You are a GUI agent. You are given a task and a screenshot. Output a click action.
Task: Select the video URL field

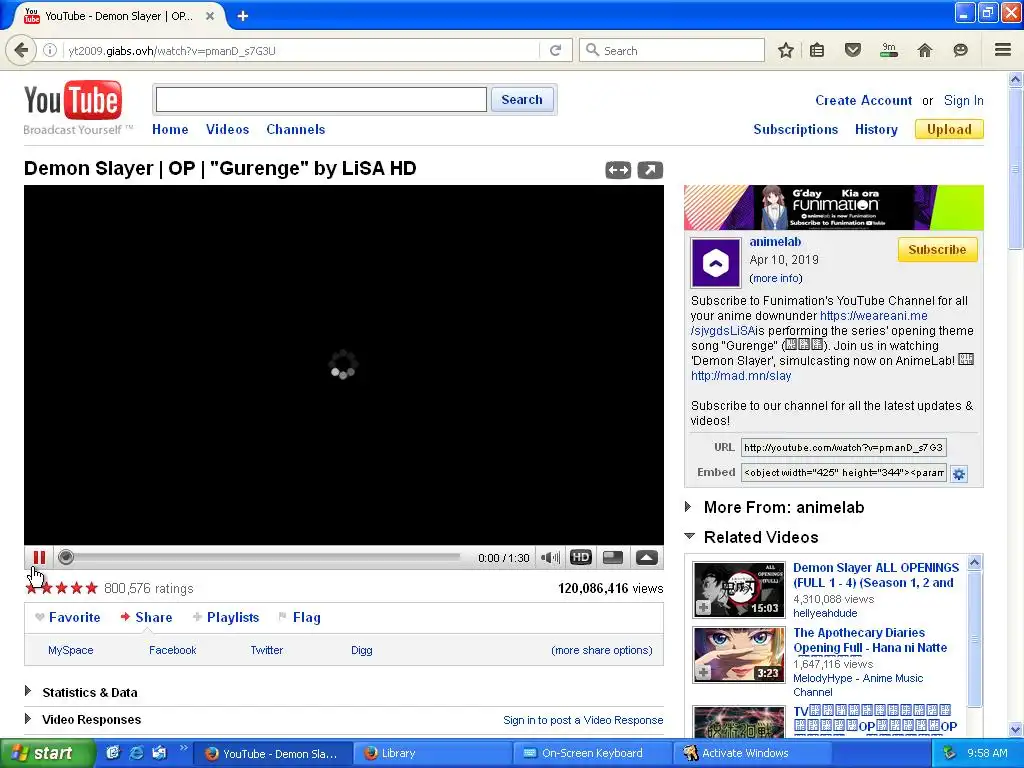[x=843, y=447]
